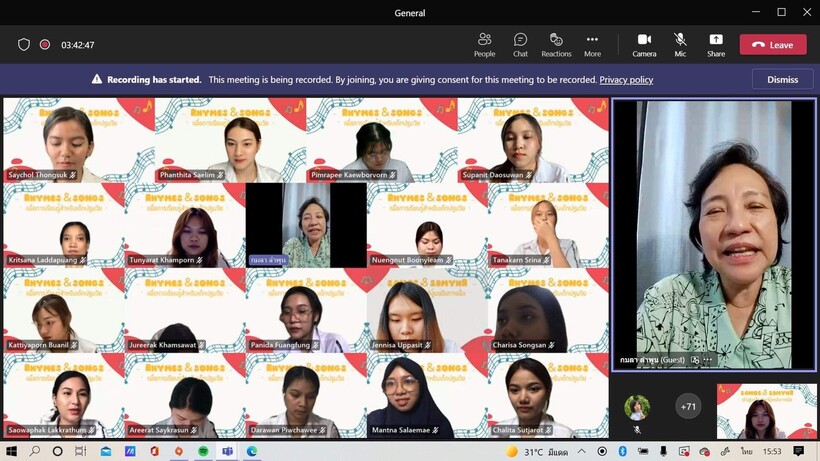Viewport: 820px width, 461px height.
Task: Click the taskbar clock showing 15:53
Action: tap(773, 452)
